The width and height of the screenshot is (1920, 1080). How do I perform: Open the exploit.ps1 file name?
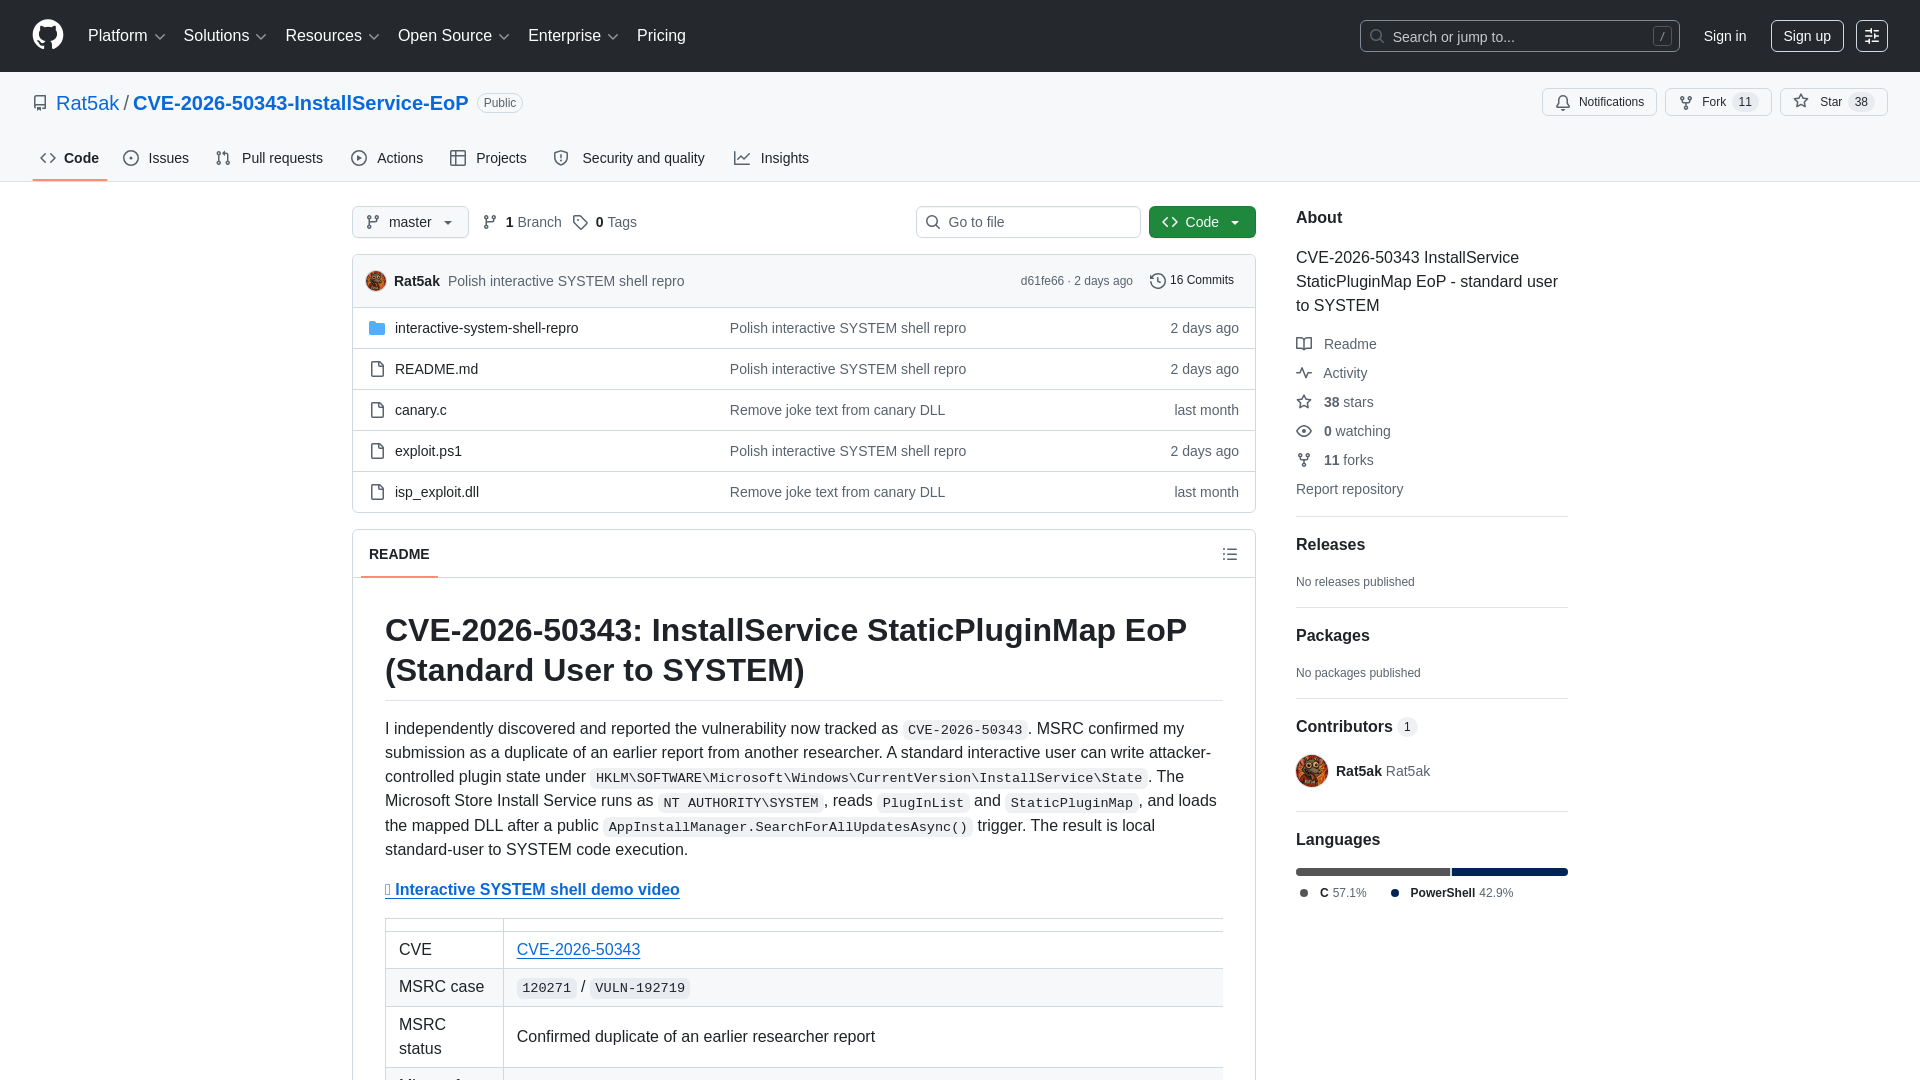coord(428,451)
